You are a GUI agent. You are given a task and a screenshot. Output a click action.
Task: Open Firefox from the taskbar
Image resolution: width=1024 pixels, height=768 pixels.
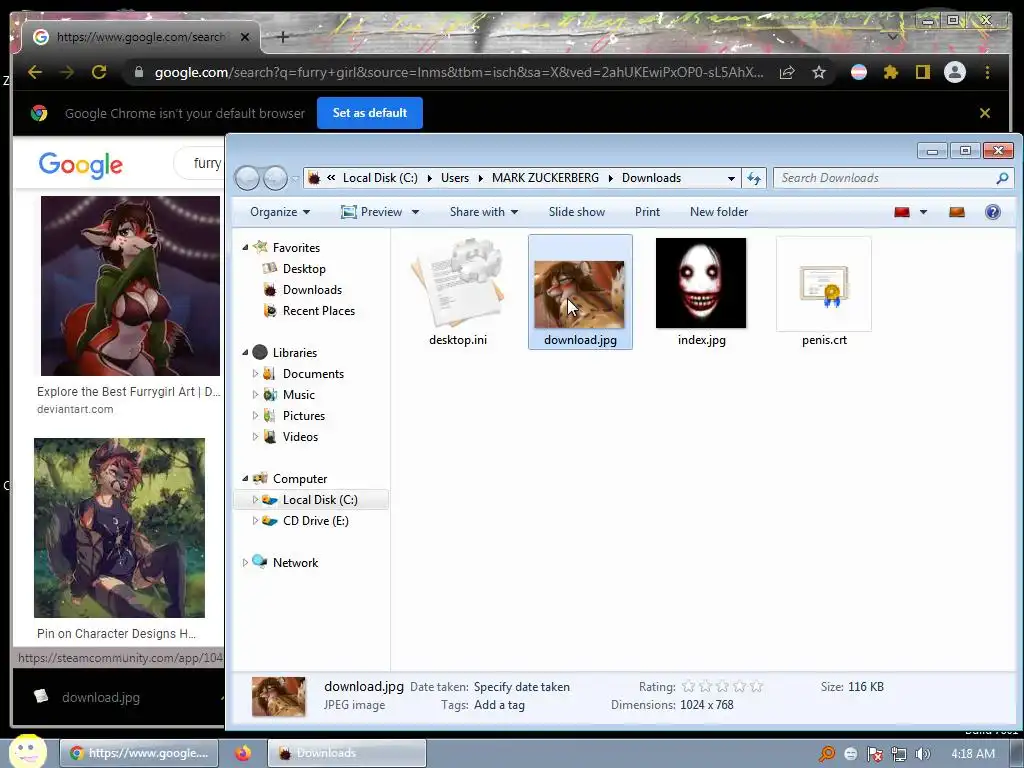pos(244,753)
